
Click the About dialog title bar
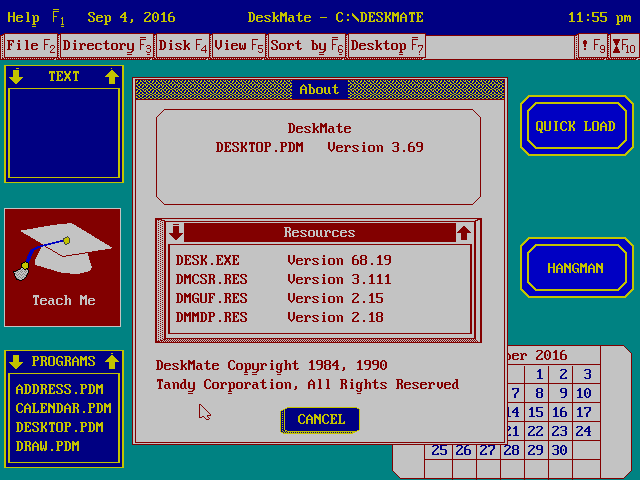click(320, 89)
